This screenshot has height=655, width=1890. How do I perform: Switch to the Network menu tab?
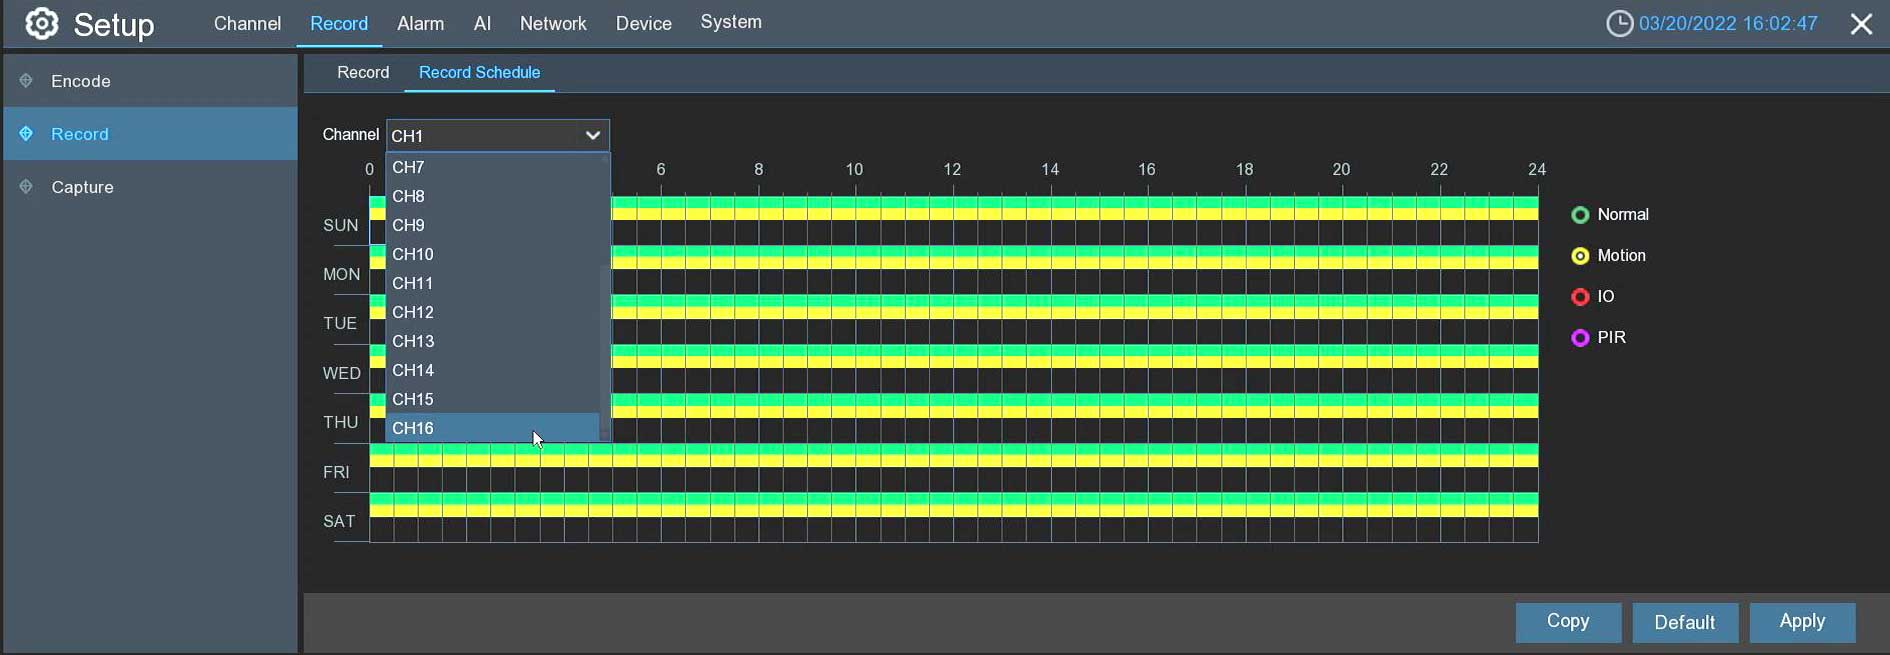click(x=553, y=24)
